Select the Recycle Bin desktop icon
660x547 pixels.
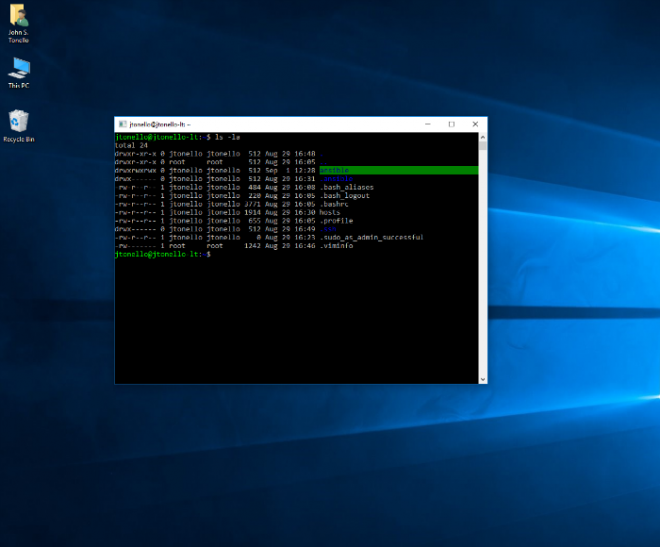coord(19,126)
